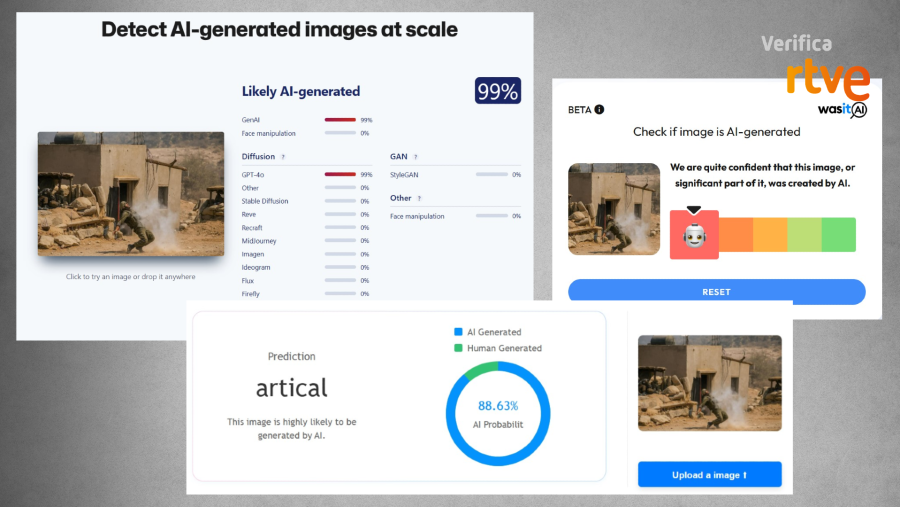Click the help icon beside GAN

(x=415, y=157)
